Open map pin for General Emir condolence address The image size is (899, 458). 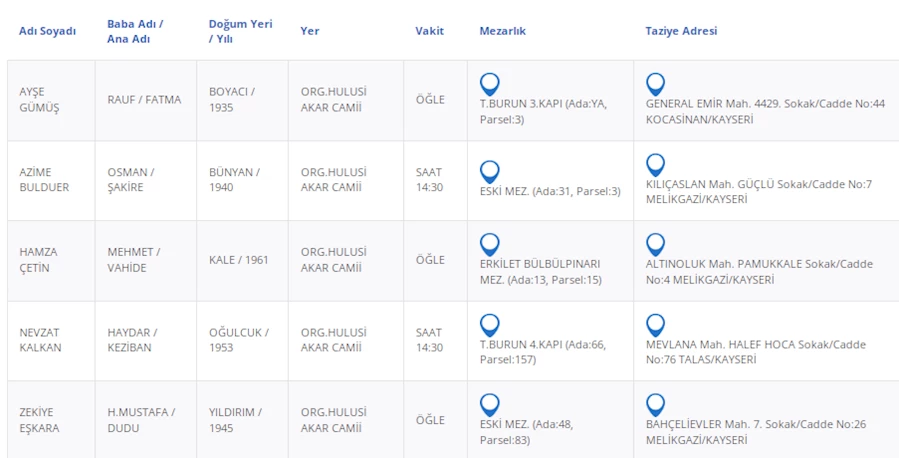click(x=655, y=84)
